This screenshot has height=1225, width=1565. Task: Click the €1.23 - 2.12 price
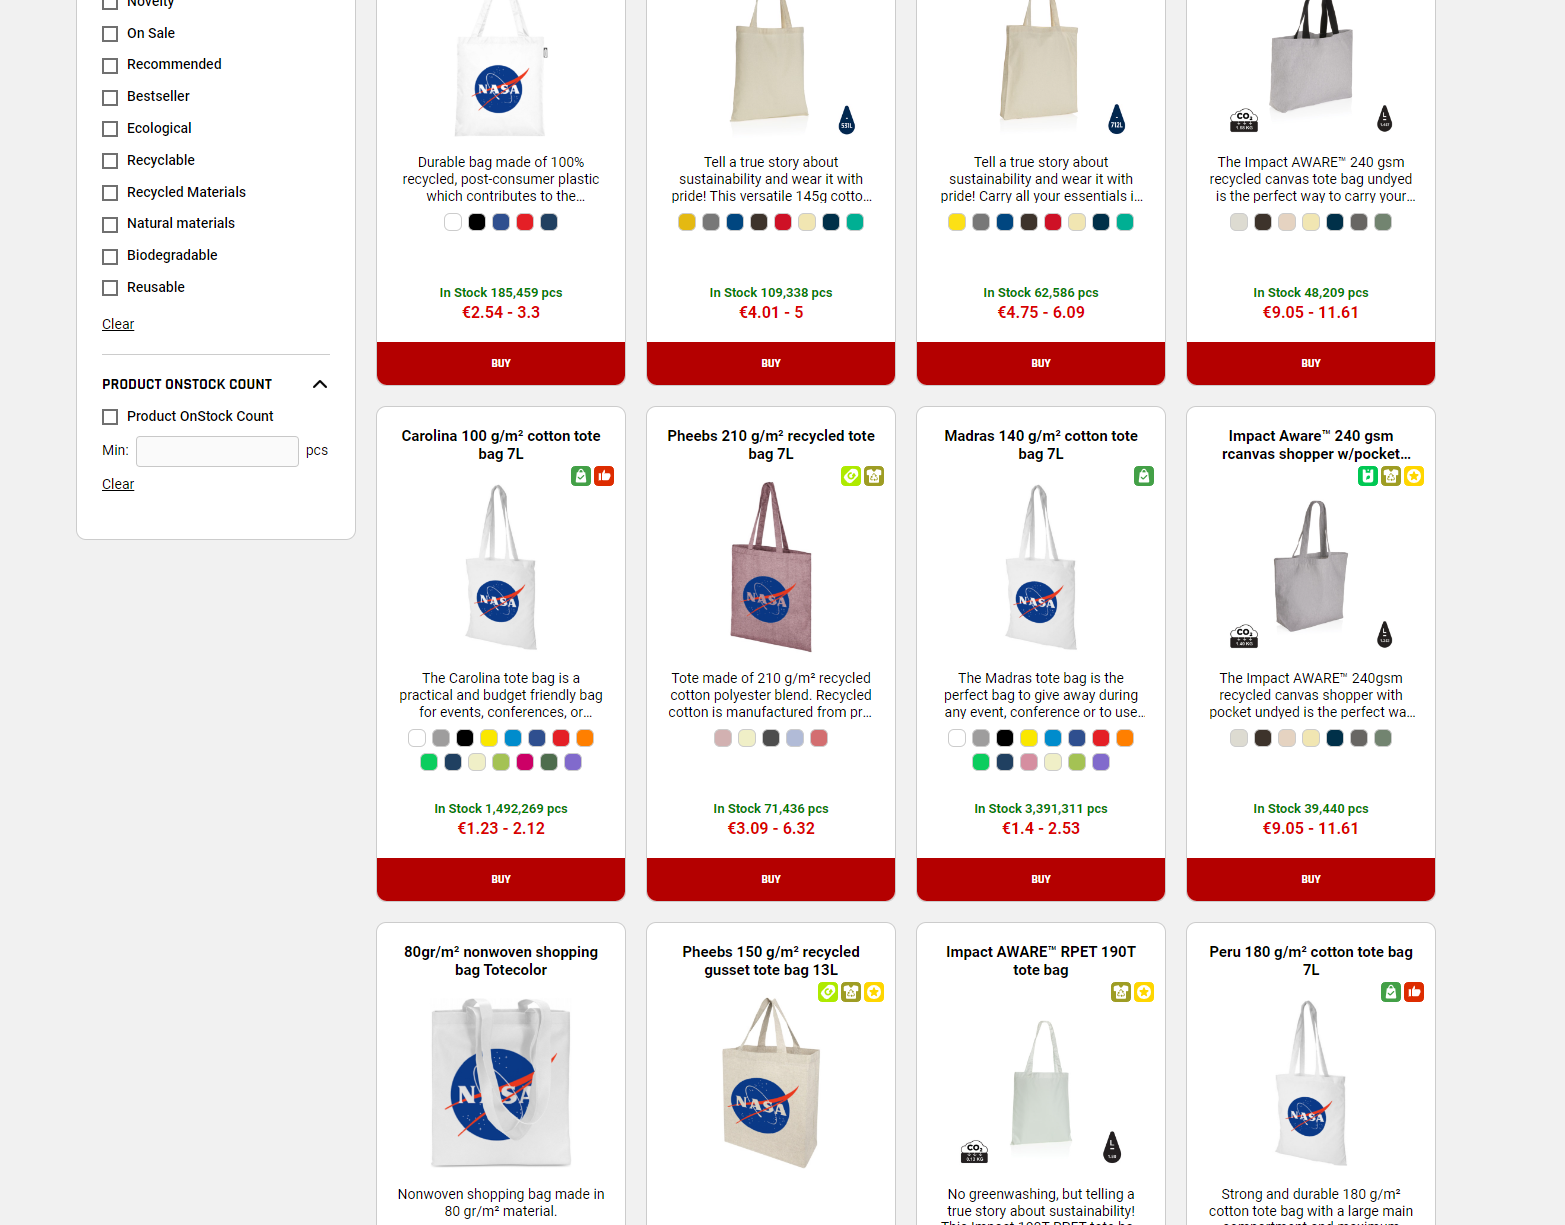[x=501, y=828]
